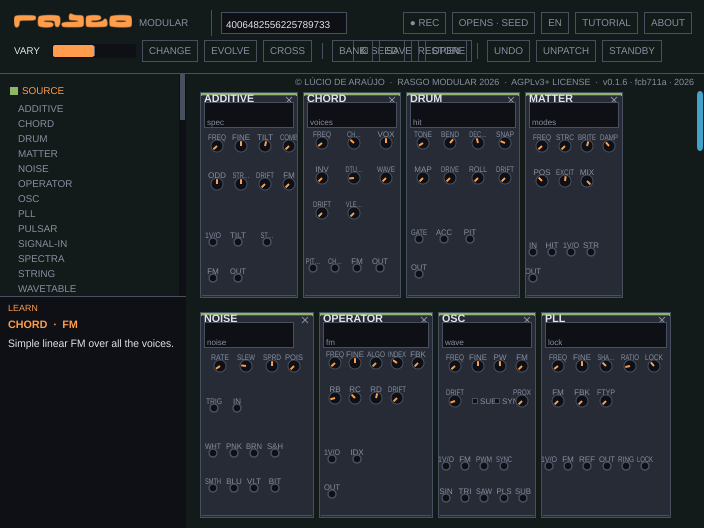The width and height of the screenshot is (704, 528).
Task: Select OPERATOR in the sidebar source list
Action: point(45,184)
